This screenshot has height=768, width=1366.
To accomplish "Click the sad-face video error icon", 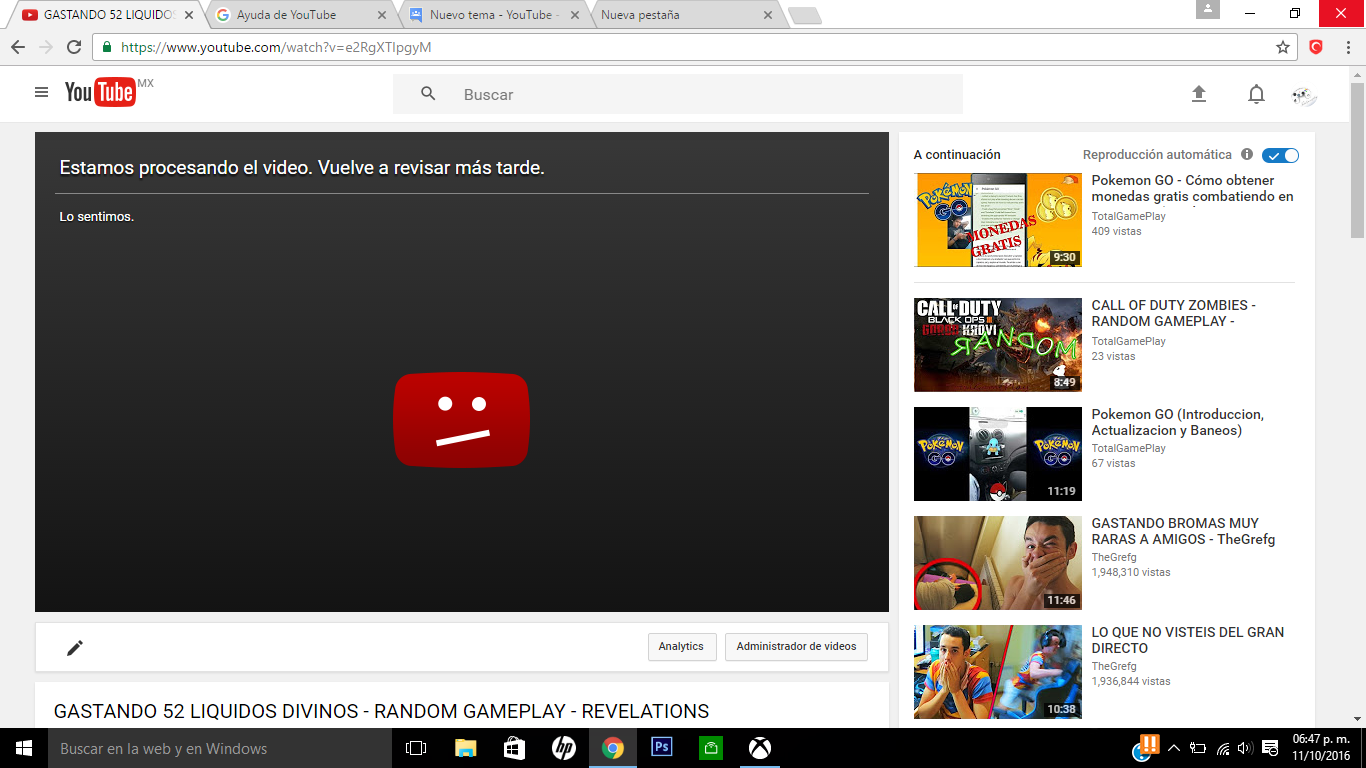I will click(x=461, y=419).
